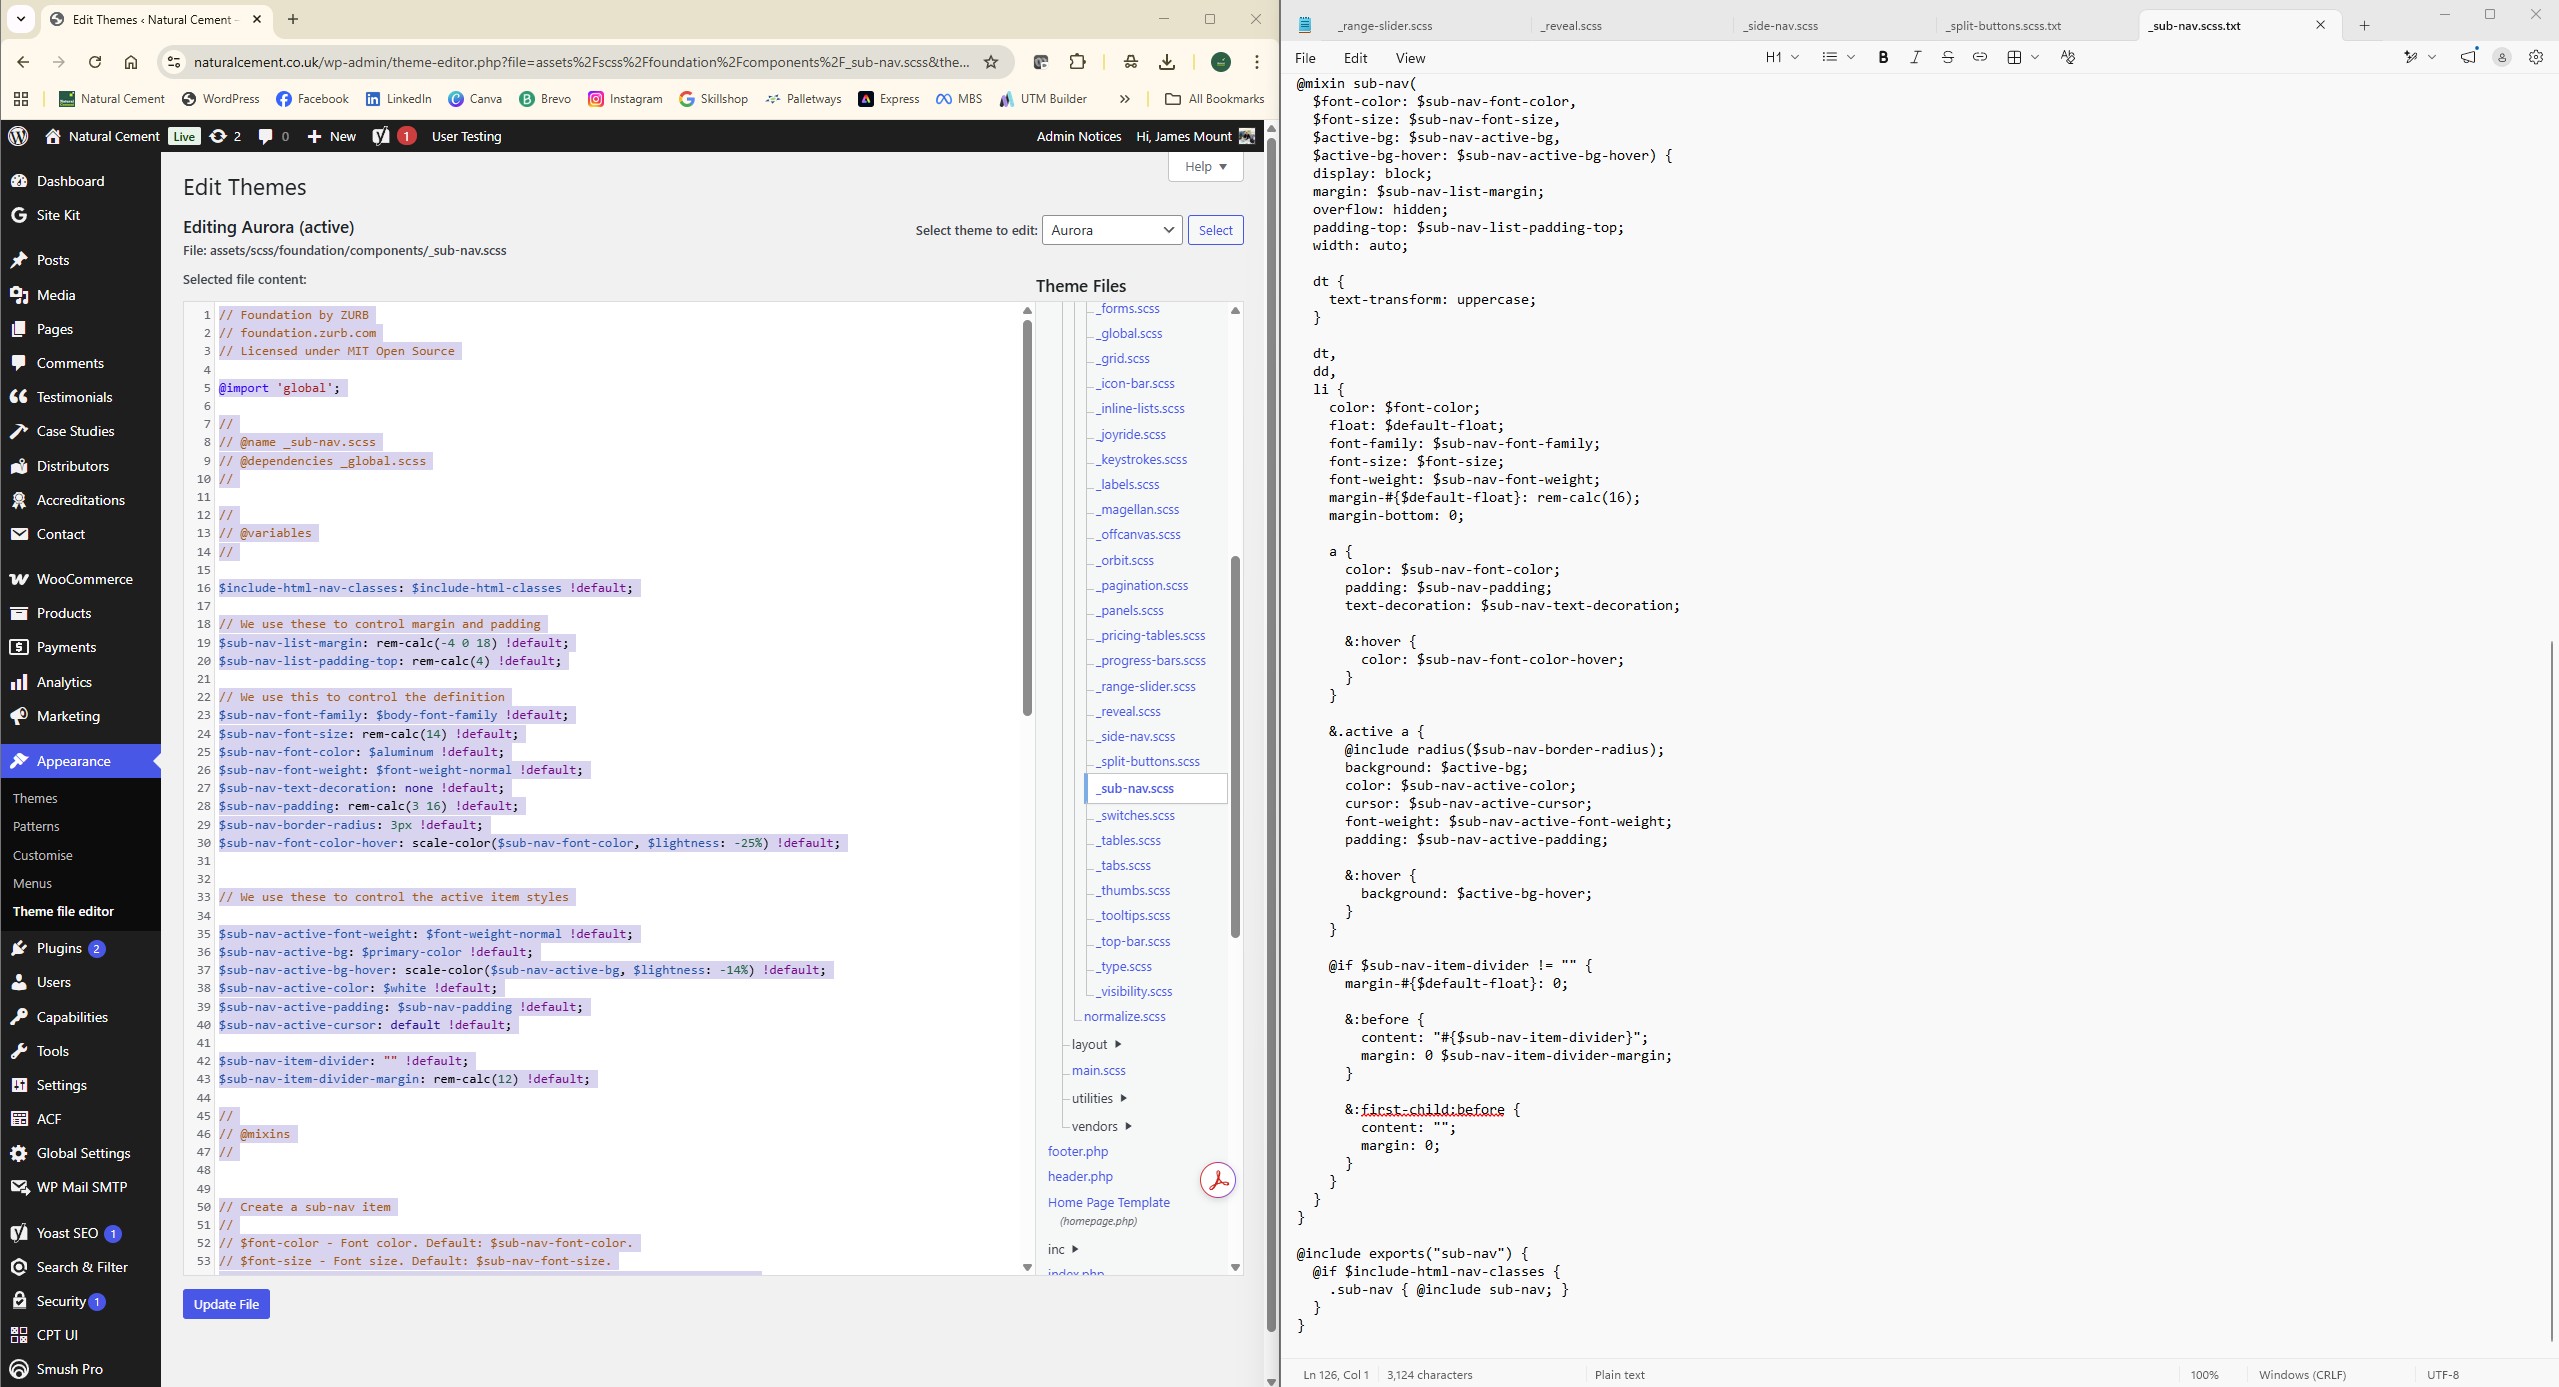Open Notepad settings gear
Viewport: 2559px width, 1387px height.
click(2535, 57)
